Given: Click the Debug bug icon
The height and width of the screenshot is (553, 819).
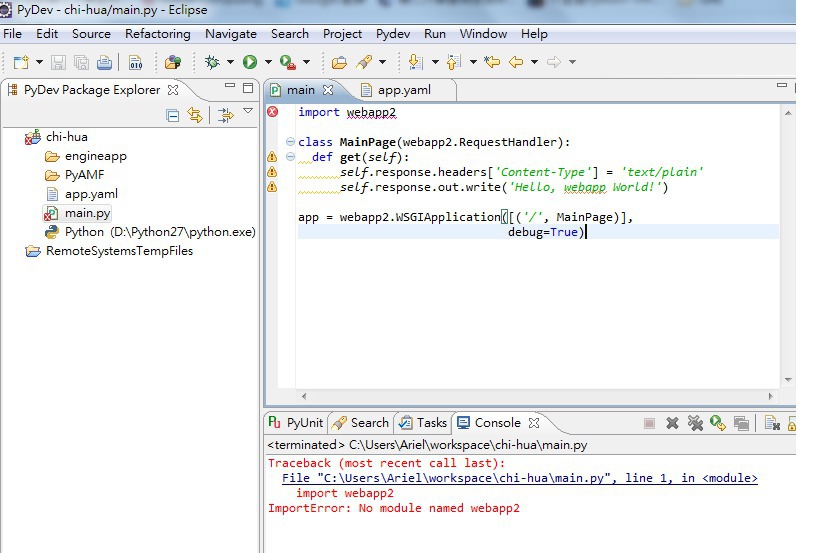Looking at the screenshot, I should 211,62.
